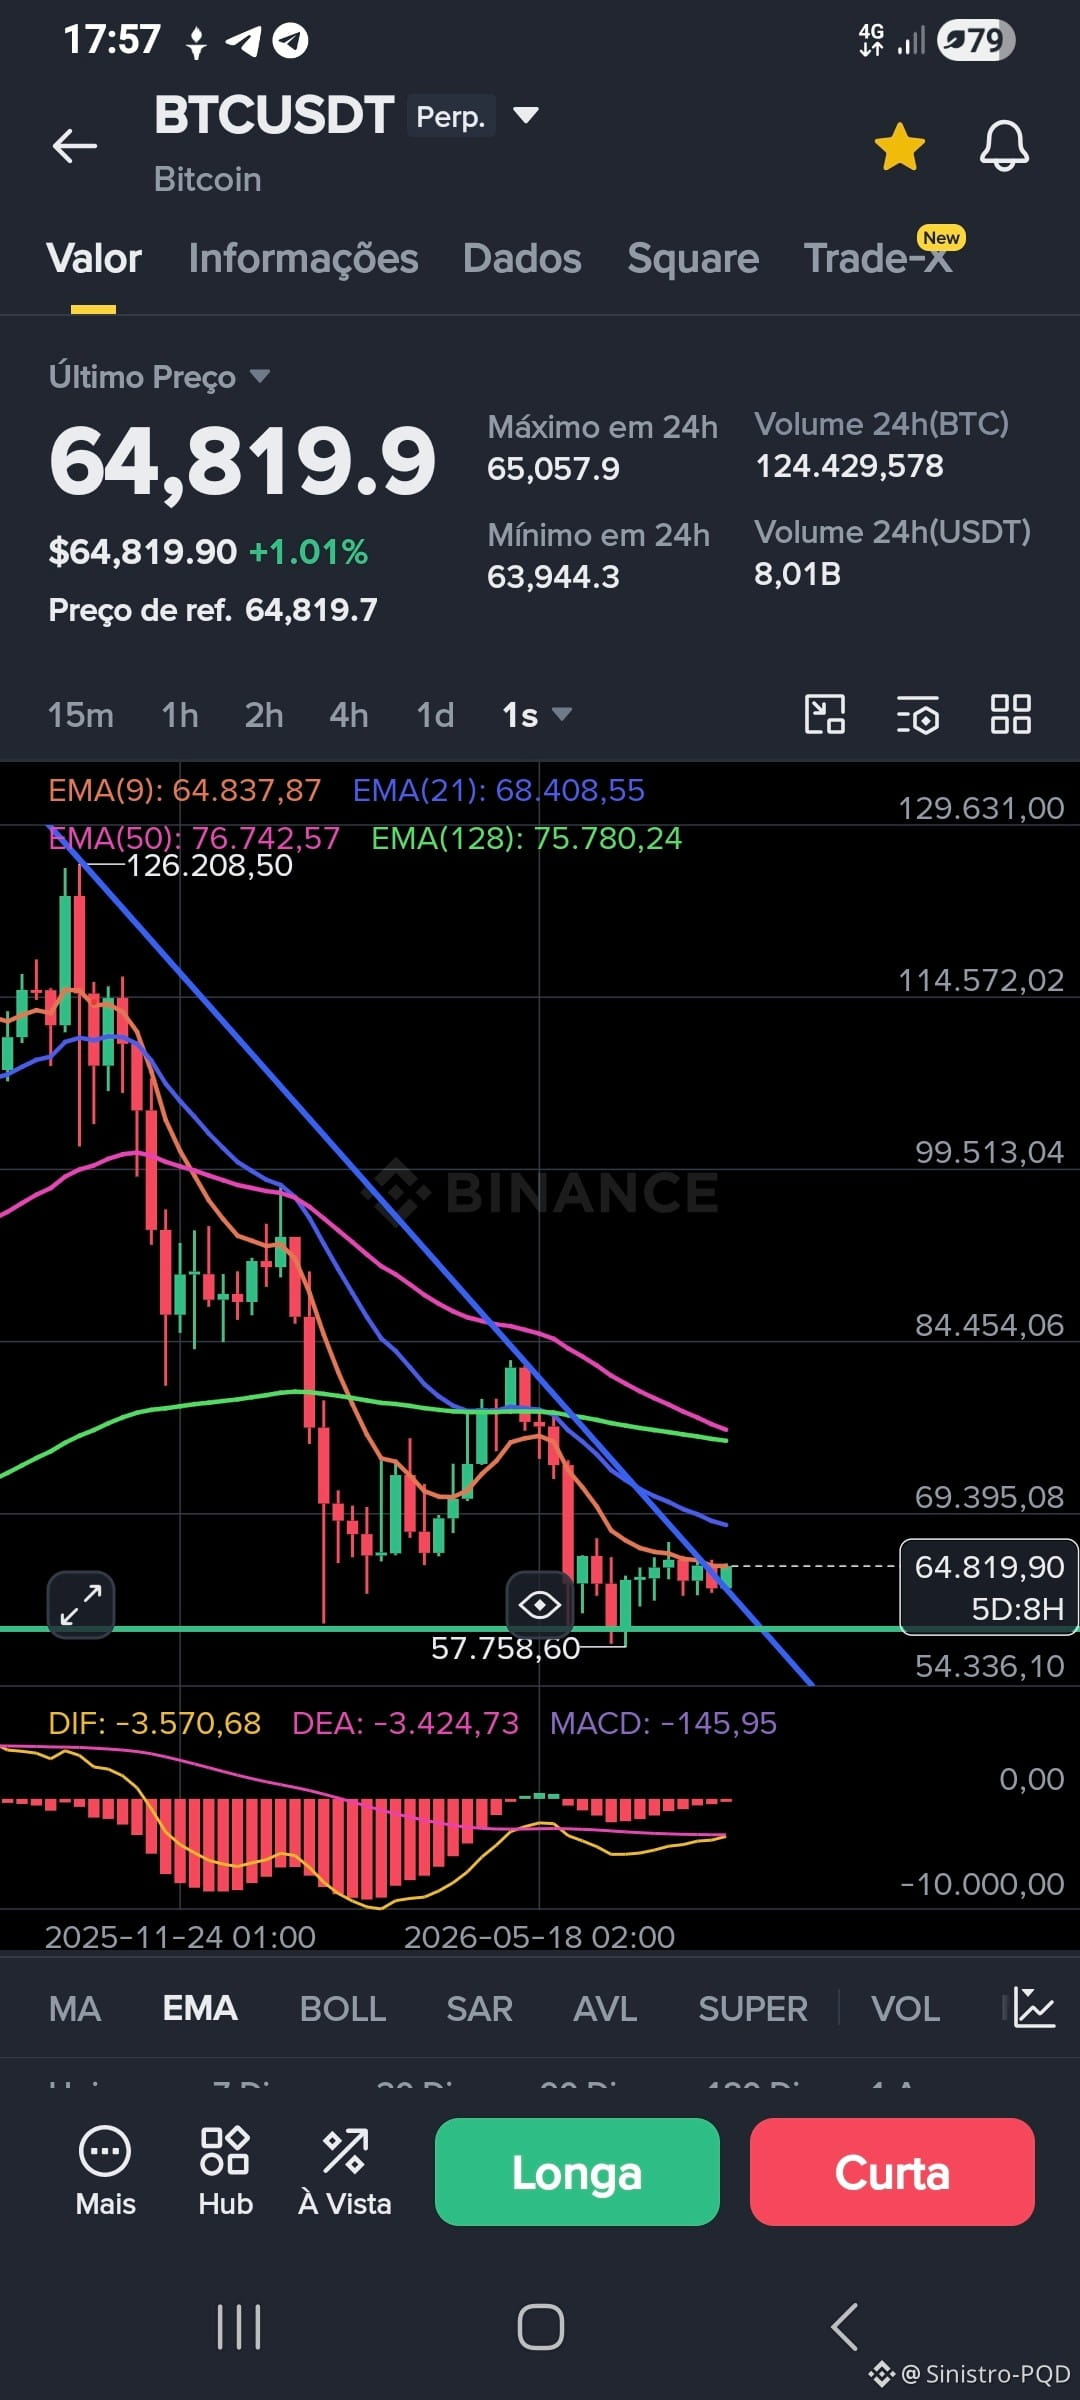
Task: Click the 57.758,60 low price marker
Action: click(505, 1648)
